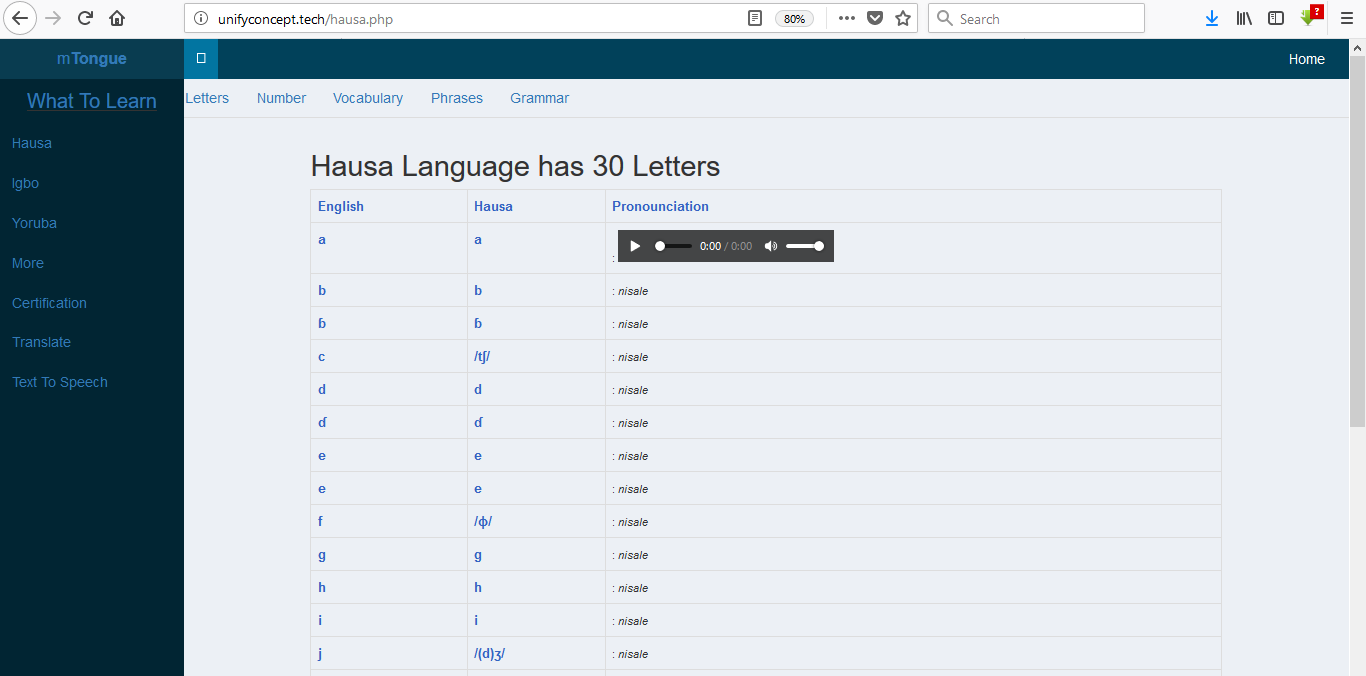Open page actions three-dots menu
1366x676 pixels.
pos(846,18)
